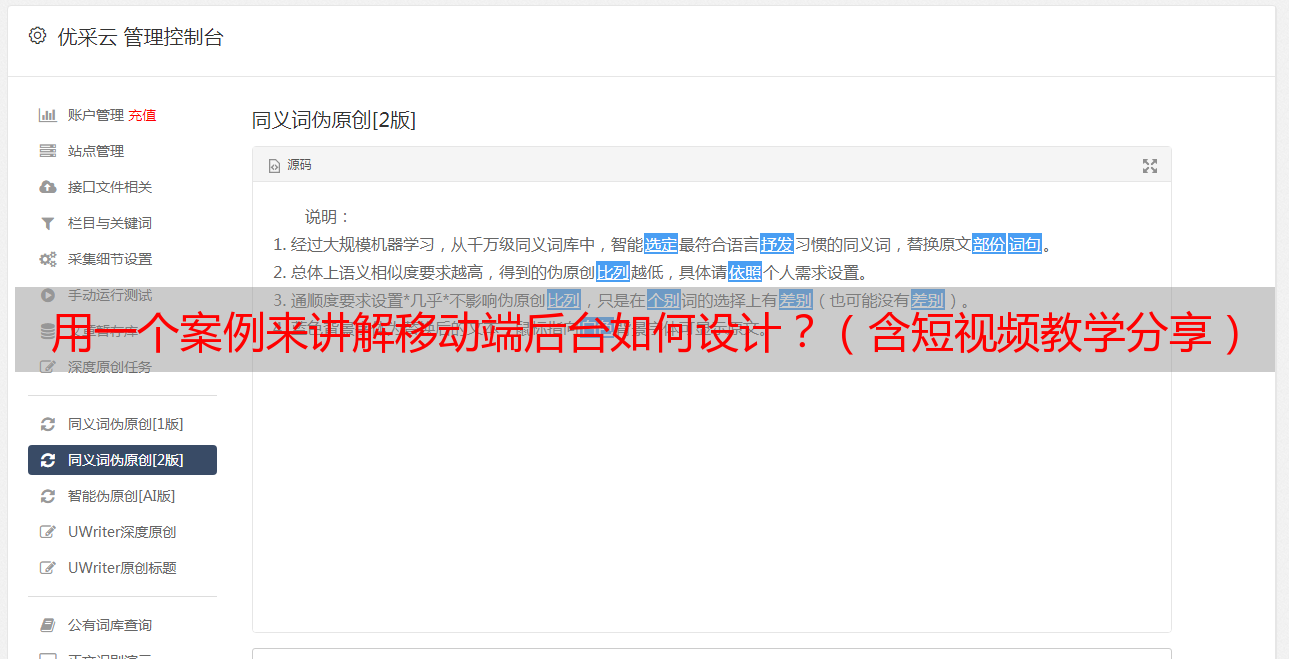
Task: Click the red 充值 recharge link
Action: point(142,115)
